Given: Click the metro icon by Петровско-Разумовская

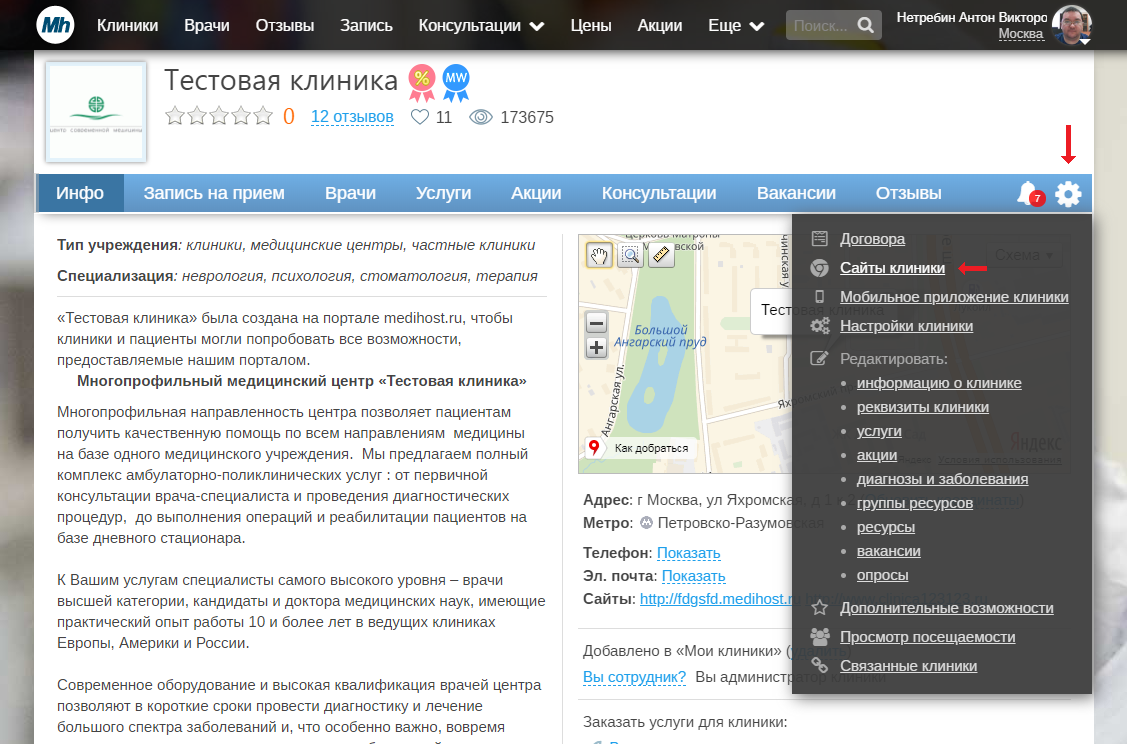Looking at the screenshot, I should click(x=646, y=523).
